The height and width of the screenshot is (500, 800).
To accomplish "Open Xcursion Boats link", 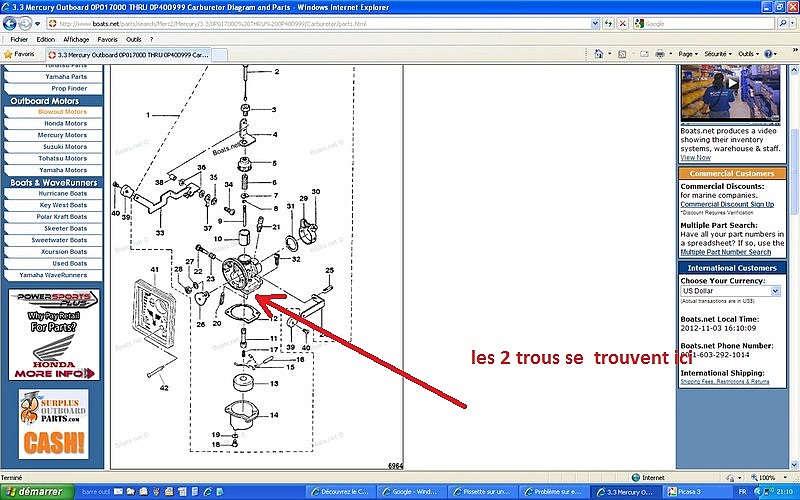I will 64,252.
